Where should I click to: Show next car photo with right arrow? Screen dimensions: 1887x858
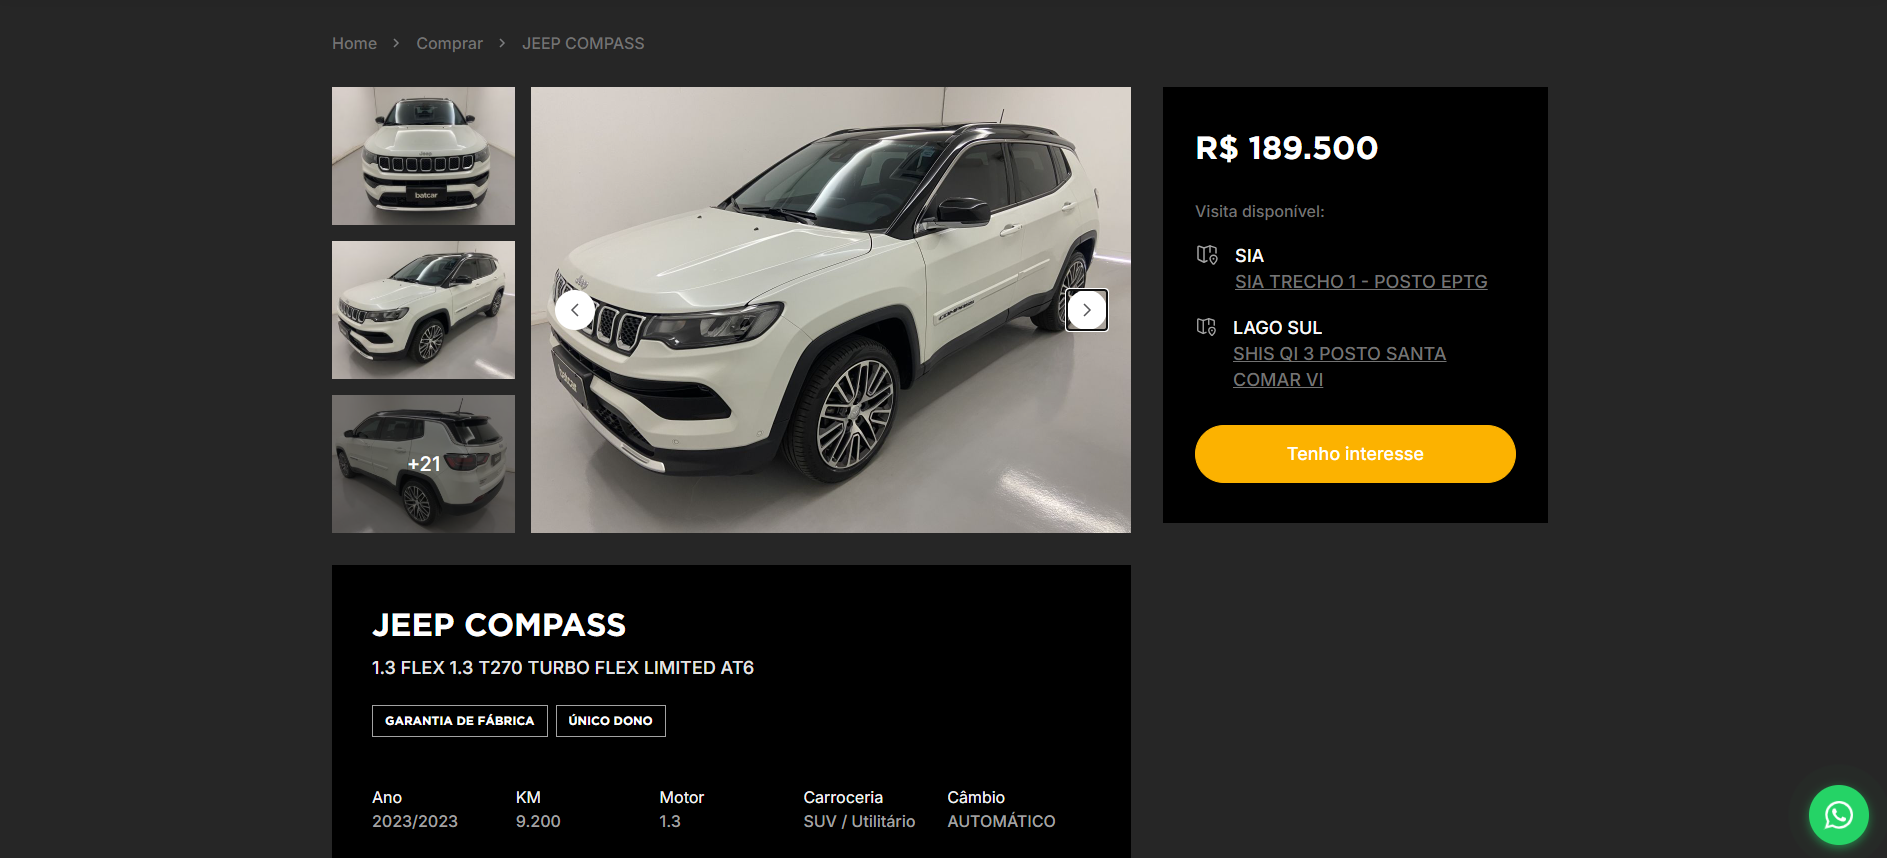coord(1087,310)
